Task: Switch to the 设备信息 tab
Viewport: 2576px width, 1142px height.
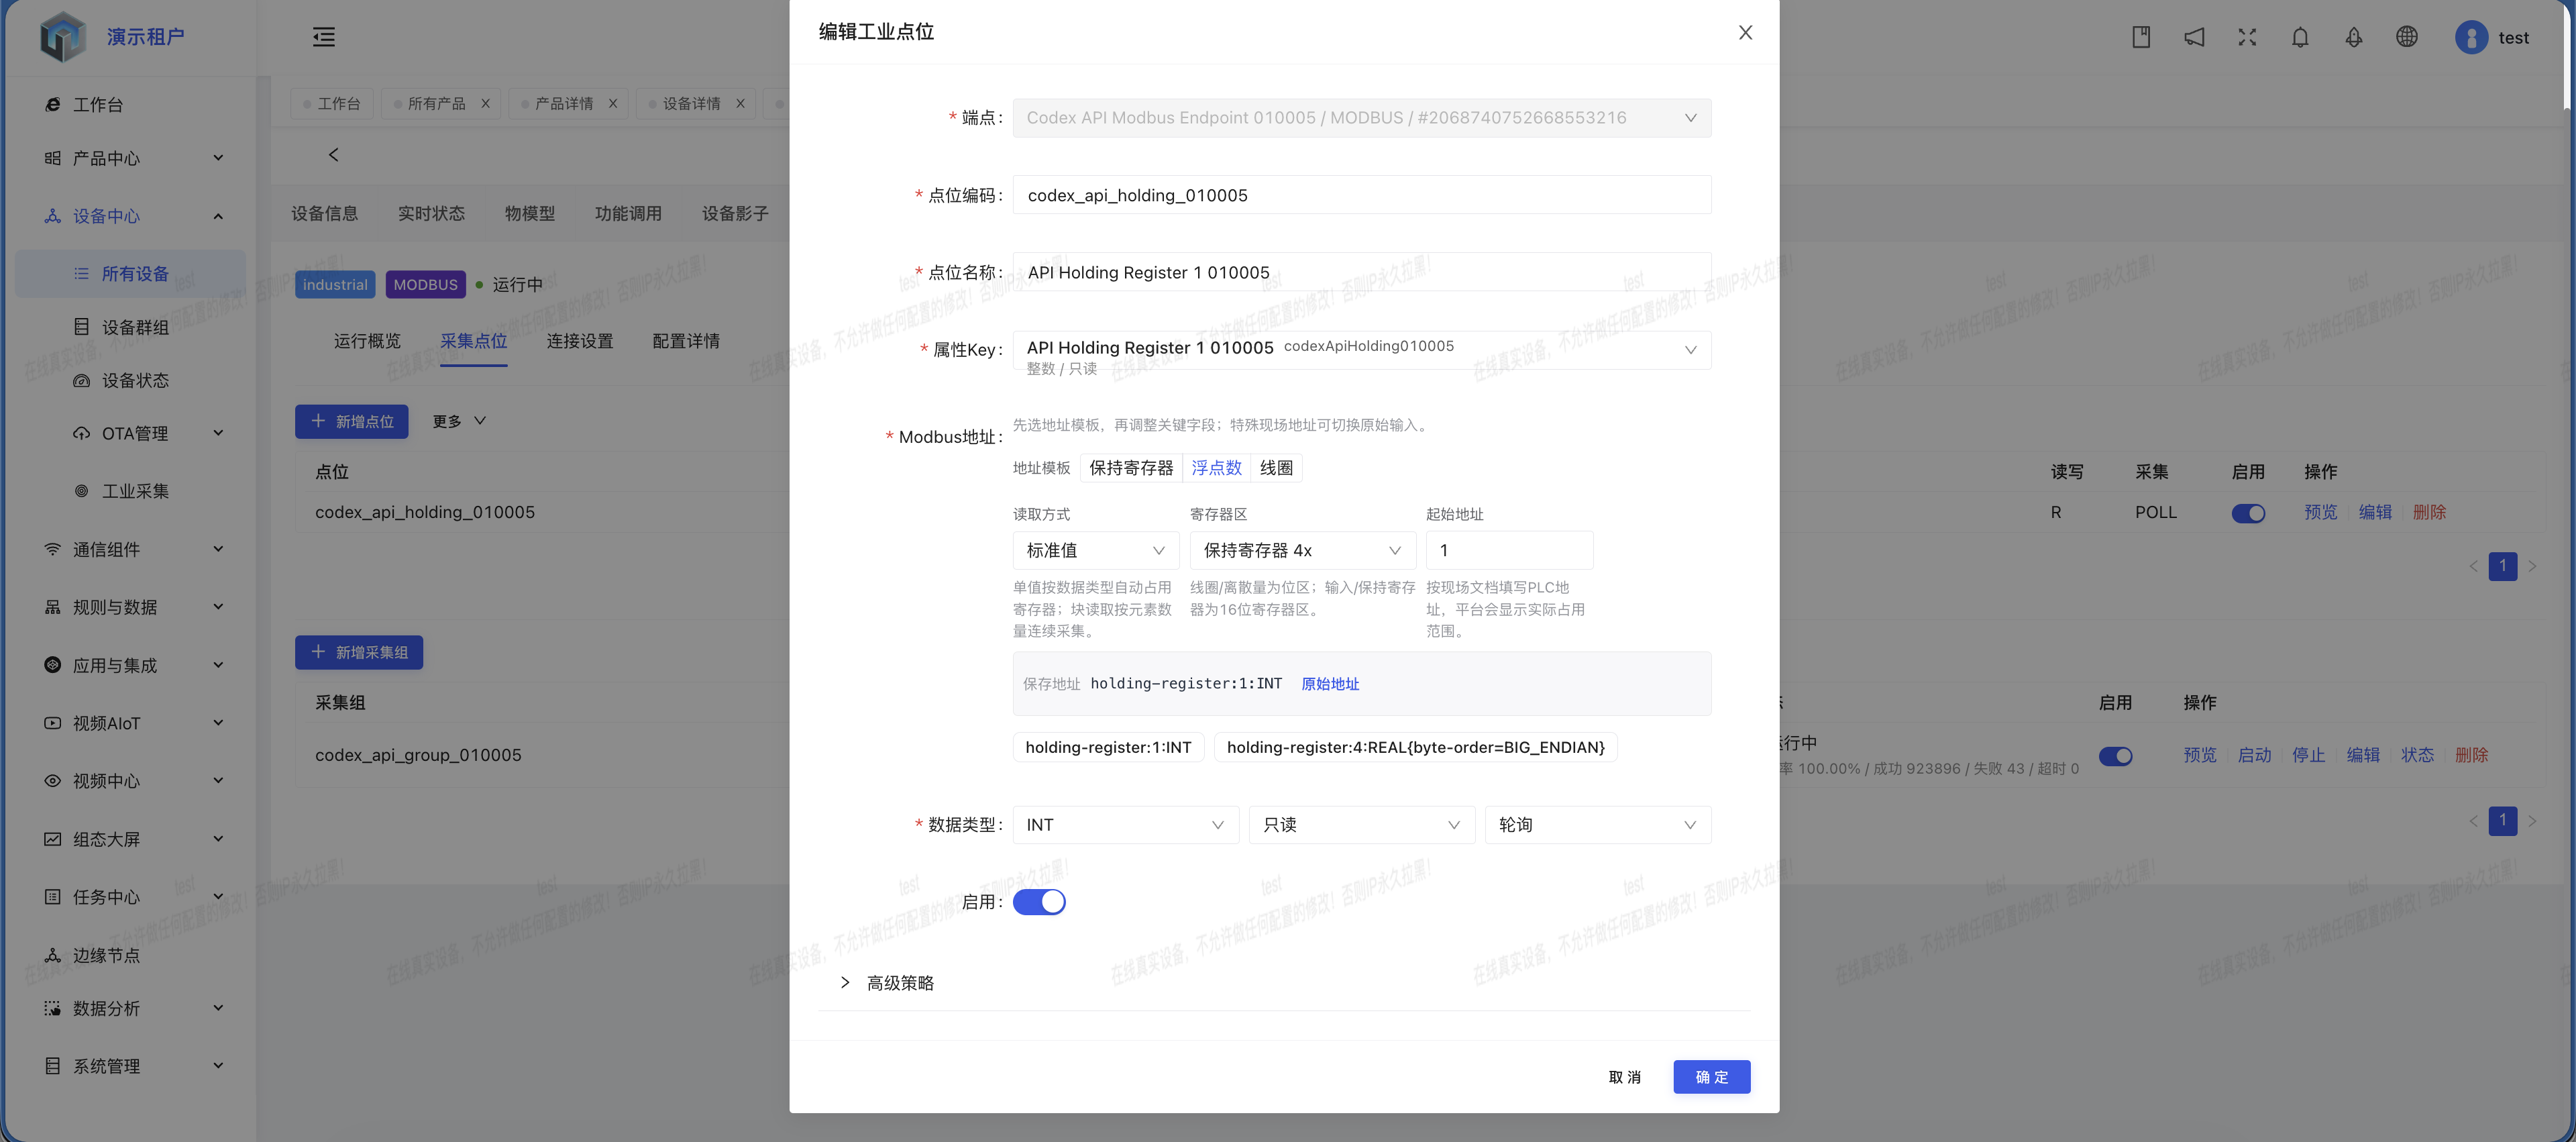Action: tap(324, 213)
